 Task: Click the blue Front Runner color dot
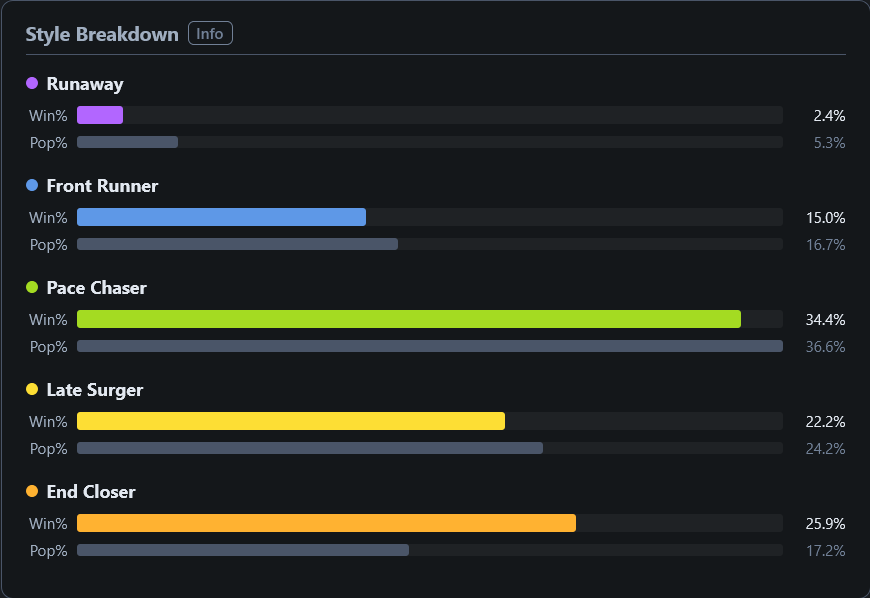(32, 185)
